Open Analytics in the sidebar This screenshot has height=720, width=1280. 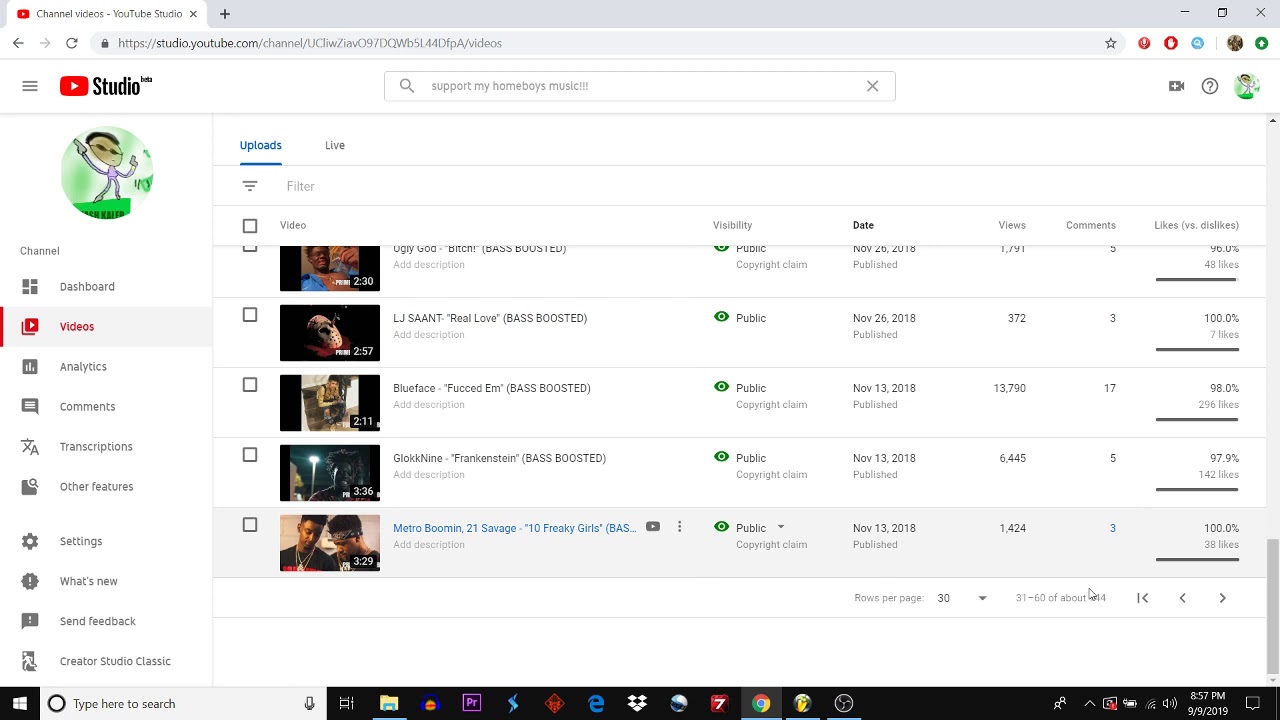point(106,367)
